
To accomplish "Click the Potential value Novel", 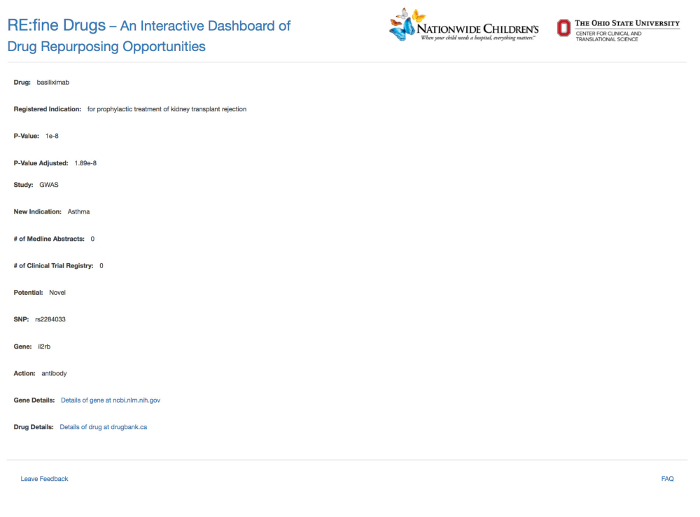I will point(57,293).
